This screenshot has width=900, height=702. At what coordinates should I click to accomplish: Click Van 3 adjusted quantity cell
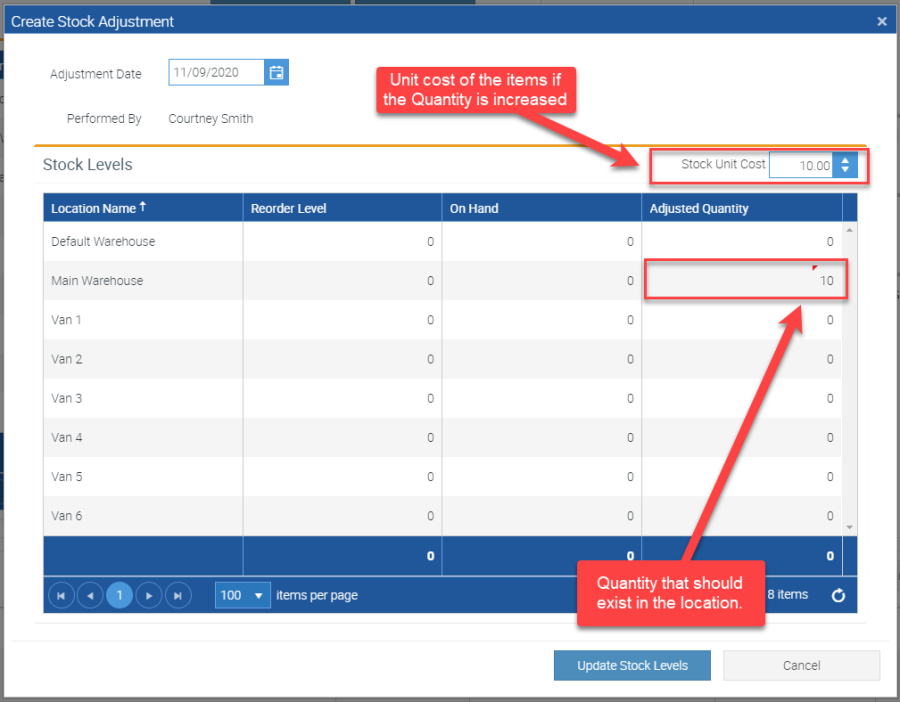(x=742, y=398)
